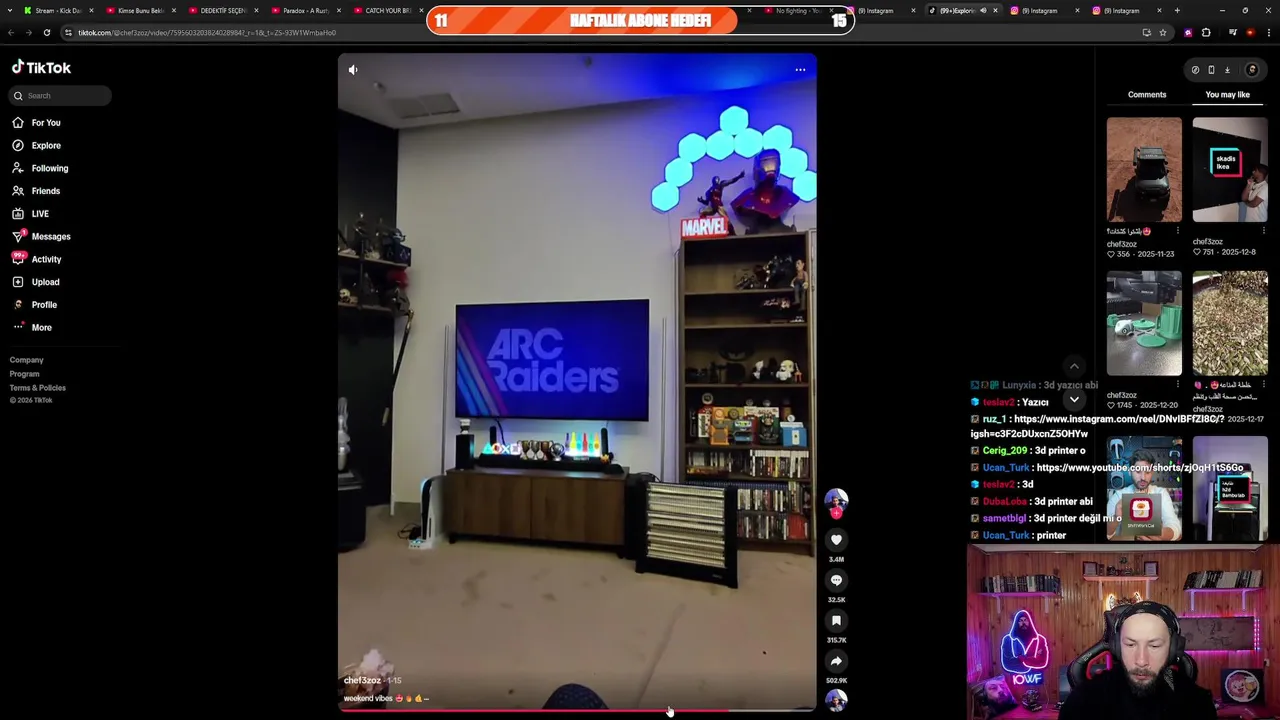1280x720 pixels.
Task: Bookmark the video with the save icon
Action: (x=836, y=621)
